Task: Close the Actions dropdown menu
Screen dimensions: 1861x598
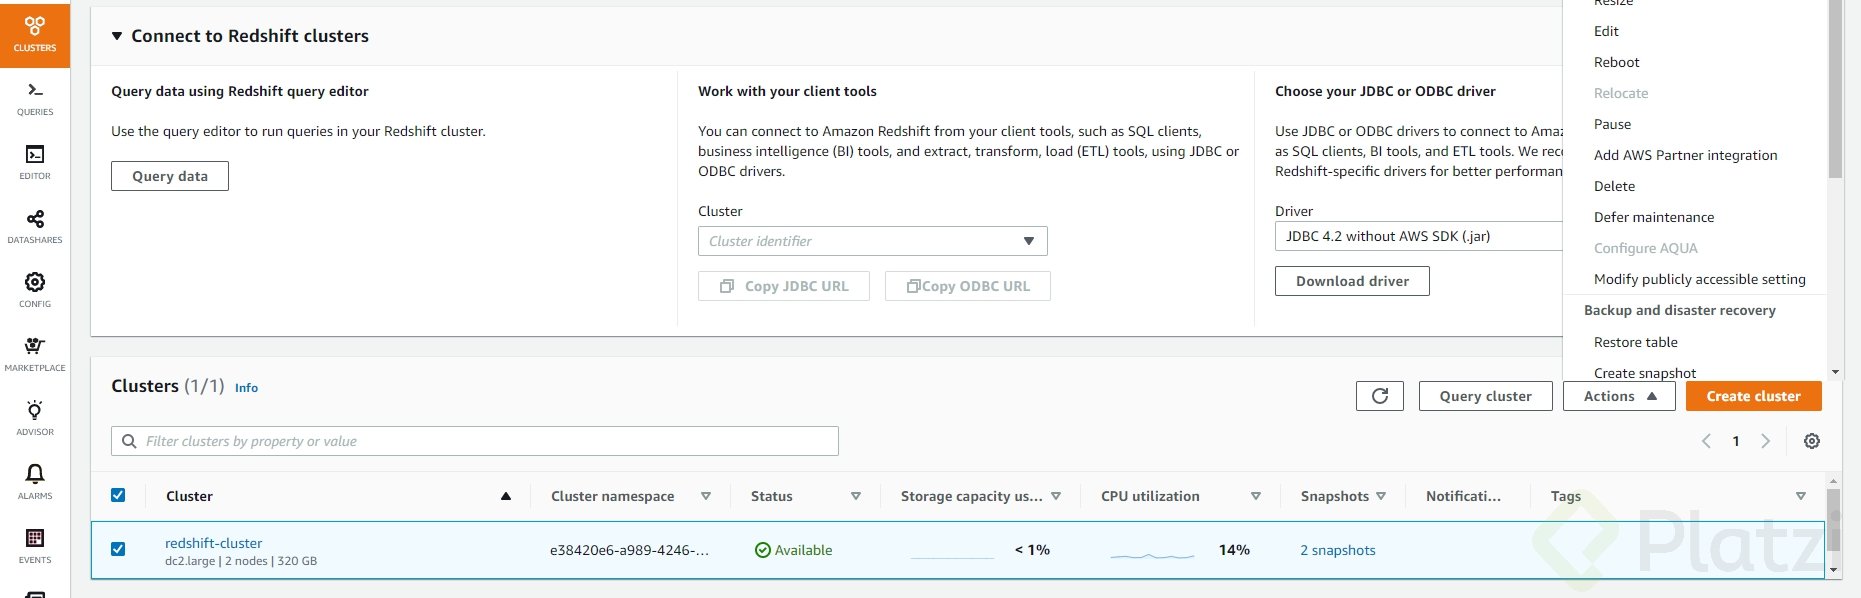Action: coord(1618,396)
